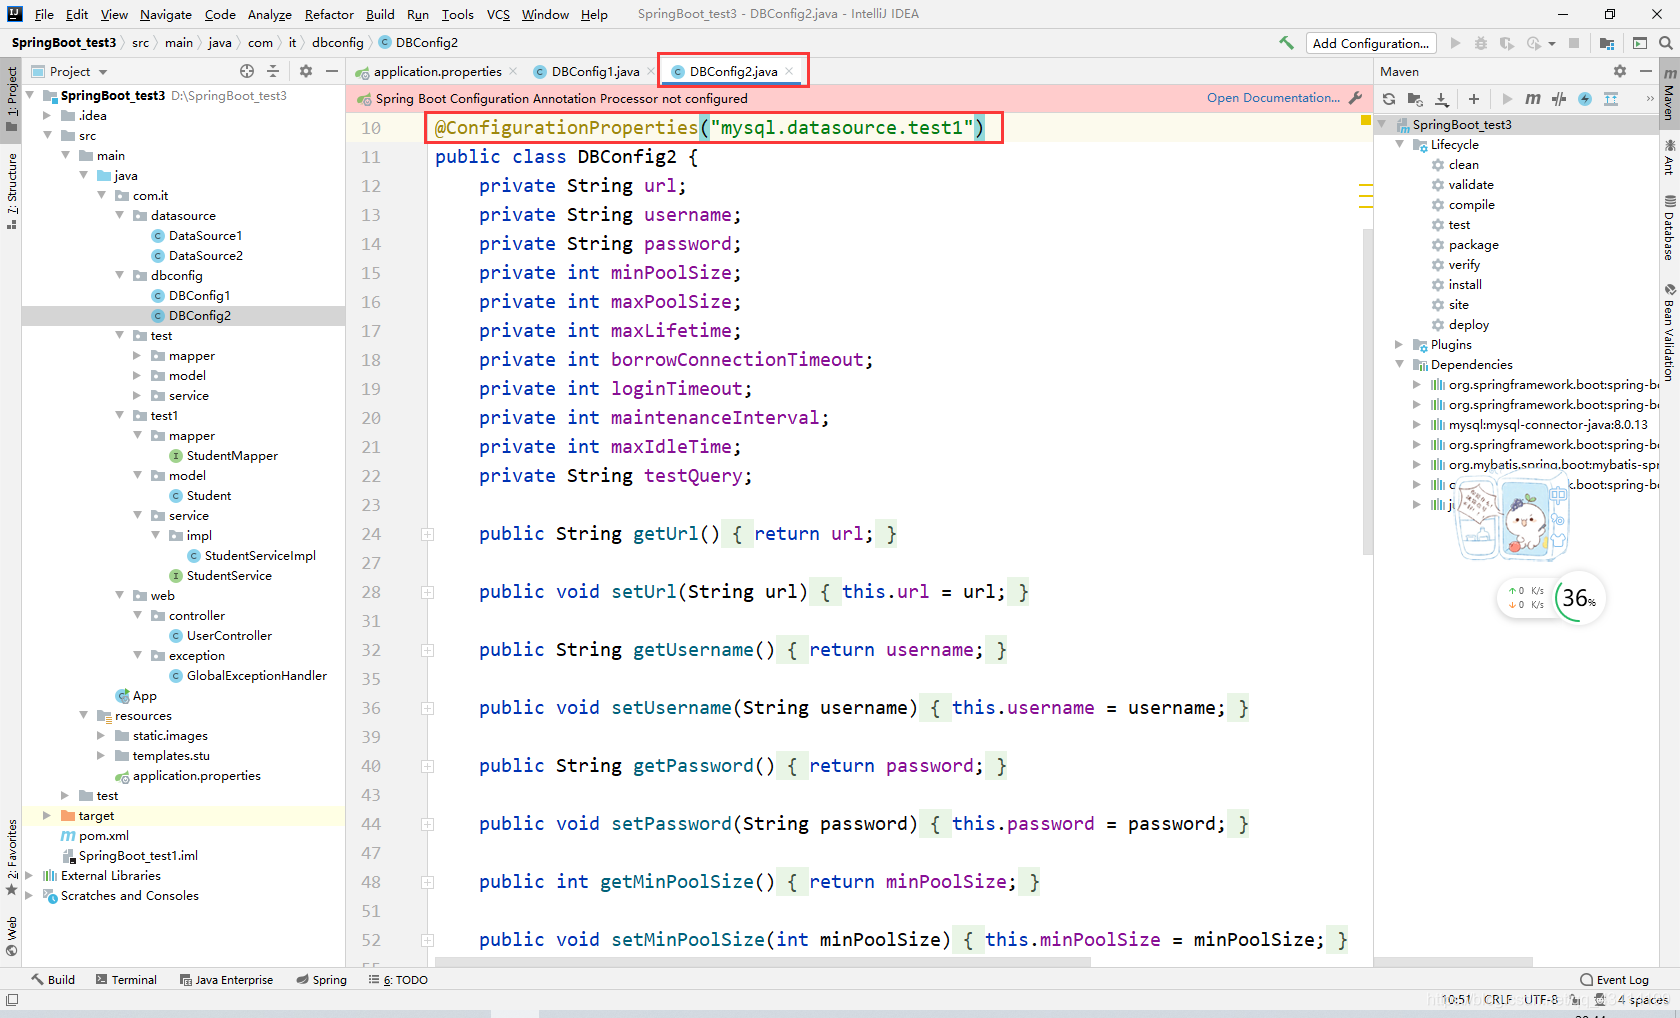This screenshot has height=1018, width=1680.
Task: Click Add Configuration button
Action: [x=1370, y=43]
